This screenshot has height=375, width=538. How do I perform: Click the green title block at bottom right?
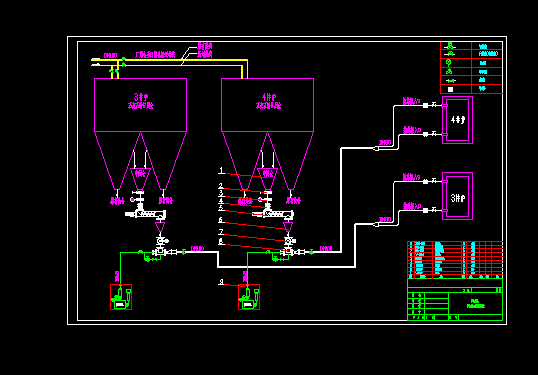click(x=455, y=300)
